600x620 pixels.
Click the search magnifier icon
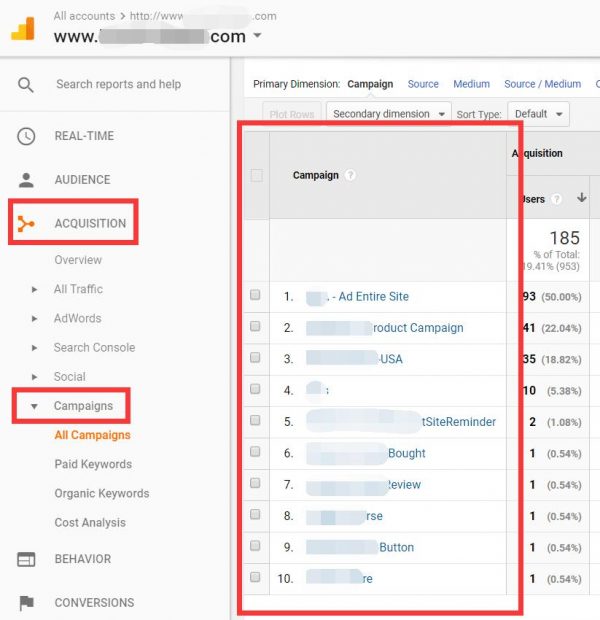point(26,85)
